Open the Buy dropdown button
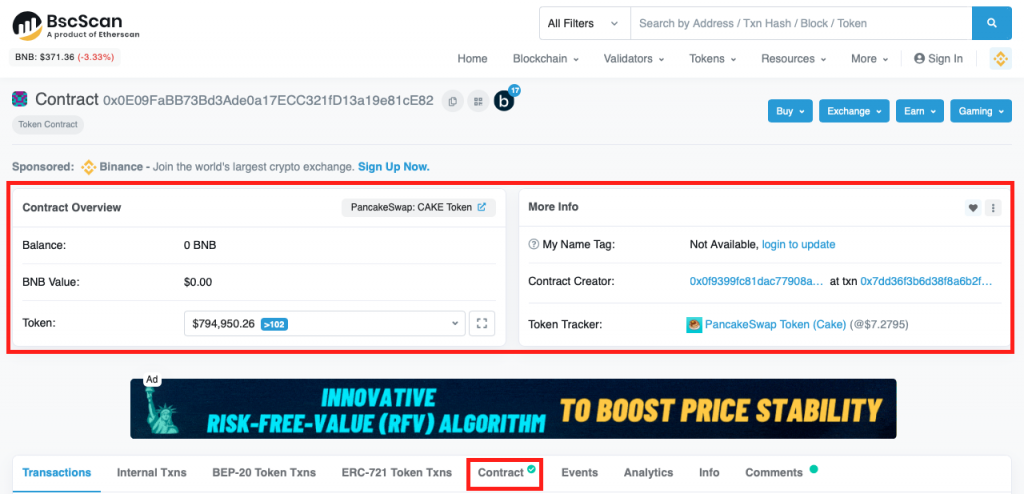 point(790,111)
